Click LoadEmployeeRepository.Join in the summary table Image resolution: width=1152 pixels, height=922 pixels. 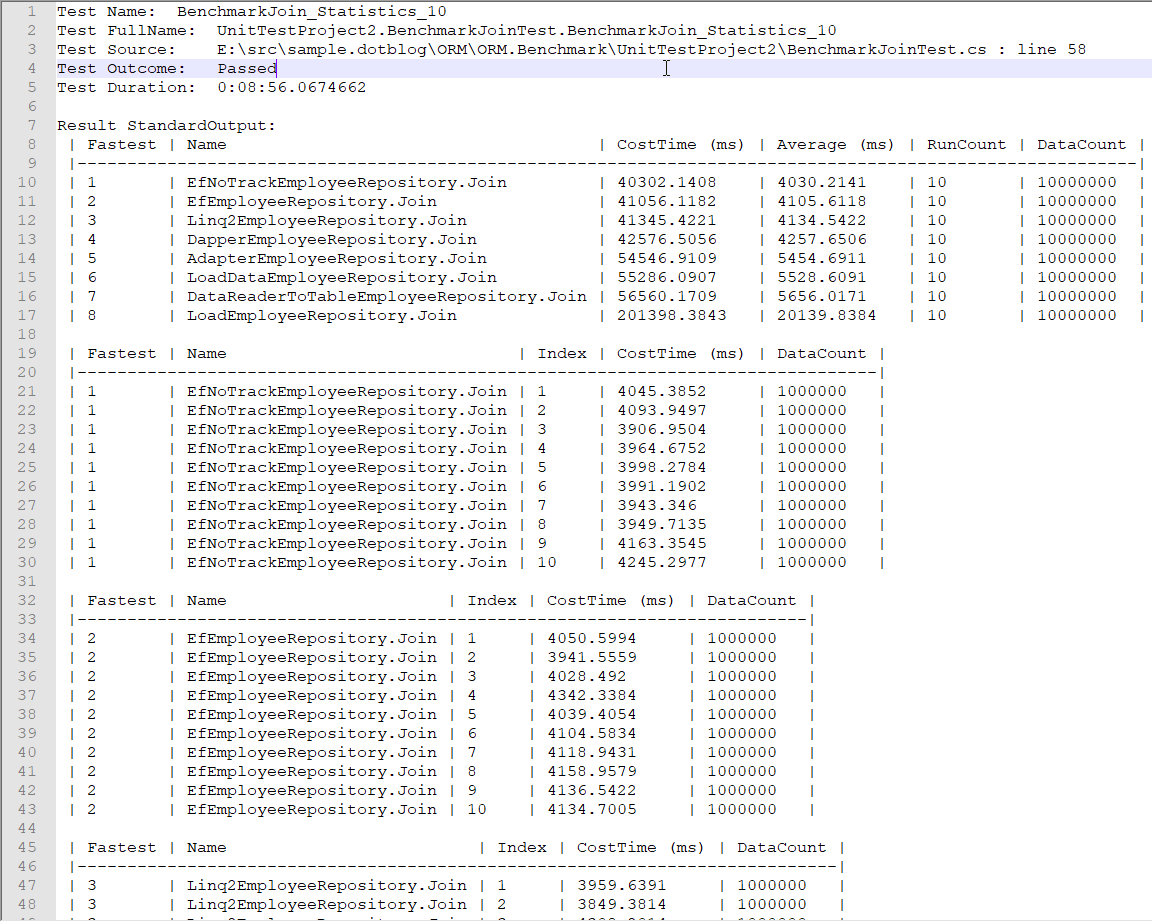(321, 315)
